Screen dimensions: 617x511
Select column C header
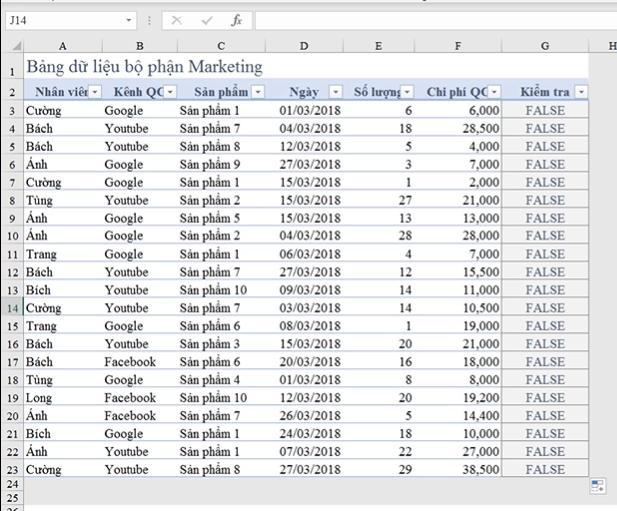tap(221, 46)
